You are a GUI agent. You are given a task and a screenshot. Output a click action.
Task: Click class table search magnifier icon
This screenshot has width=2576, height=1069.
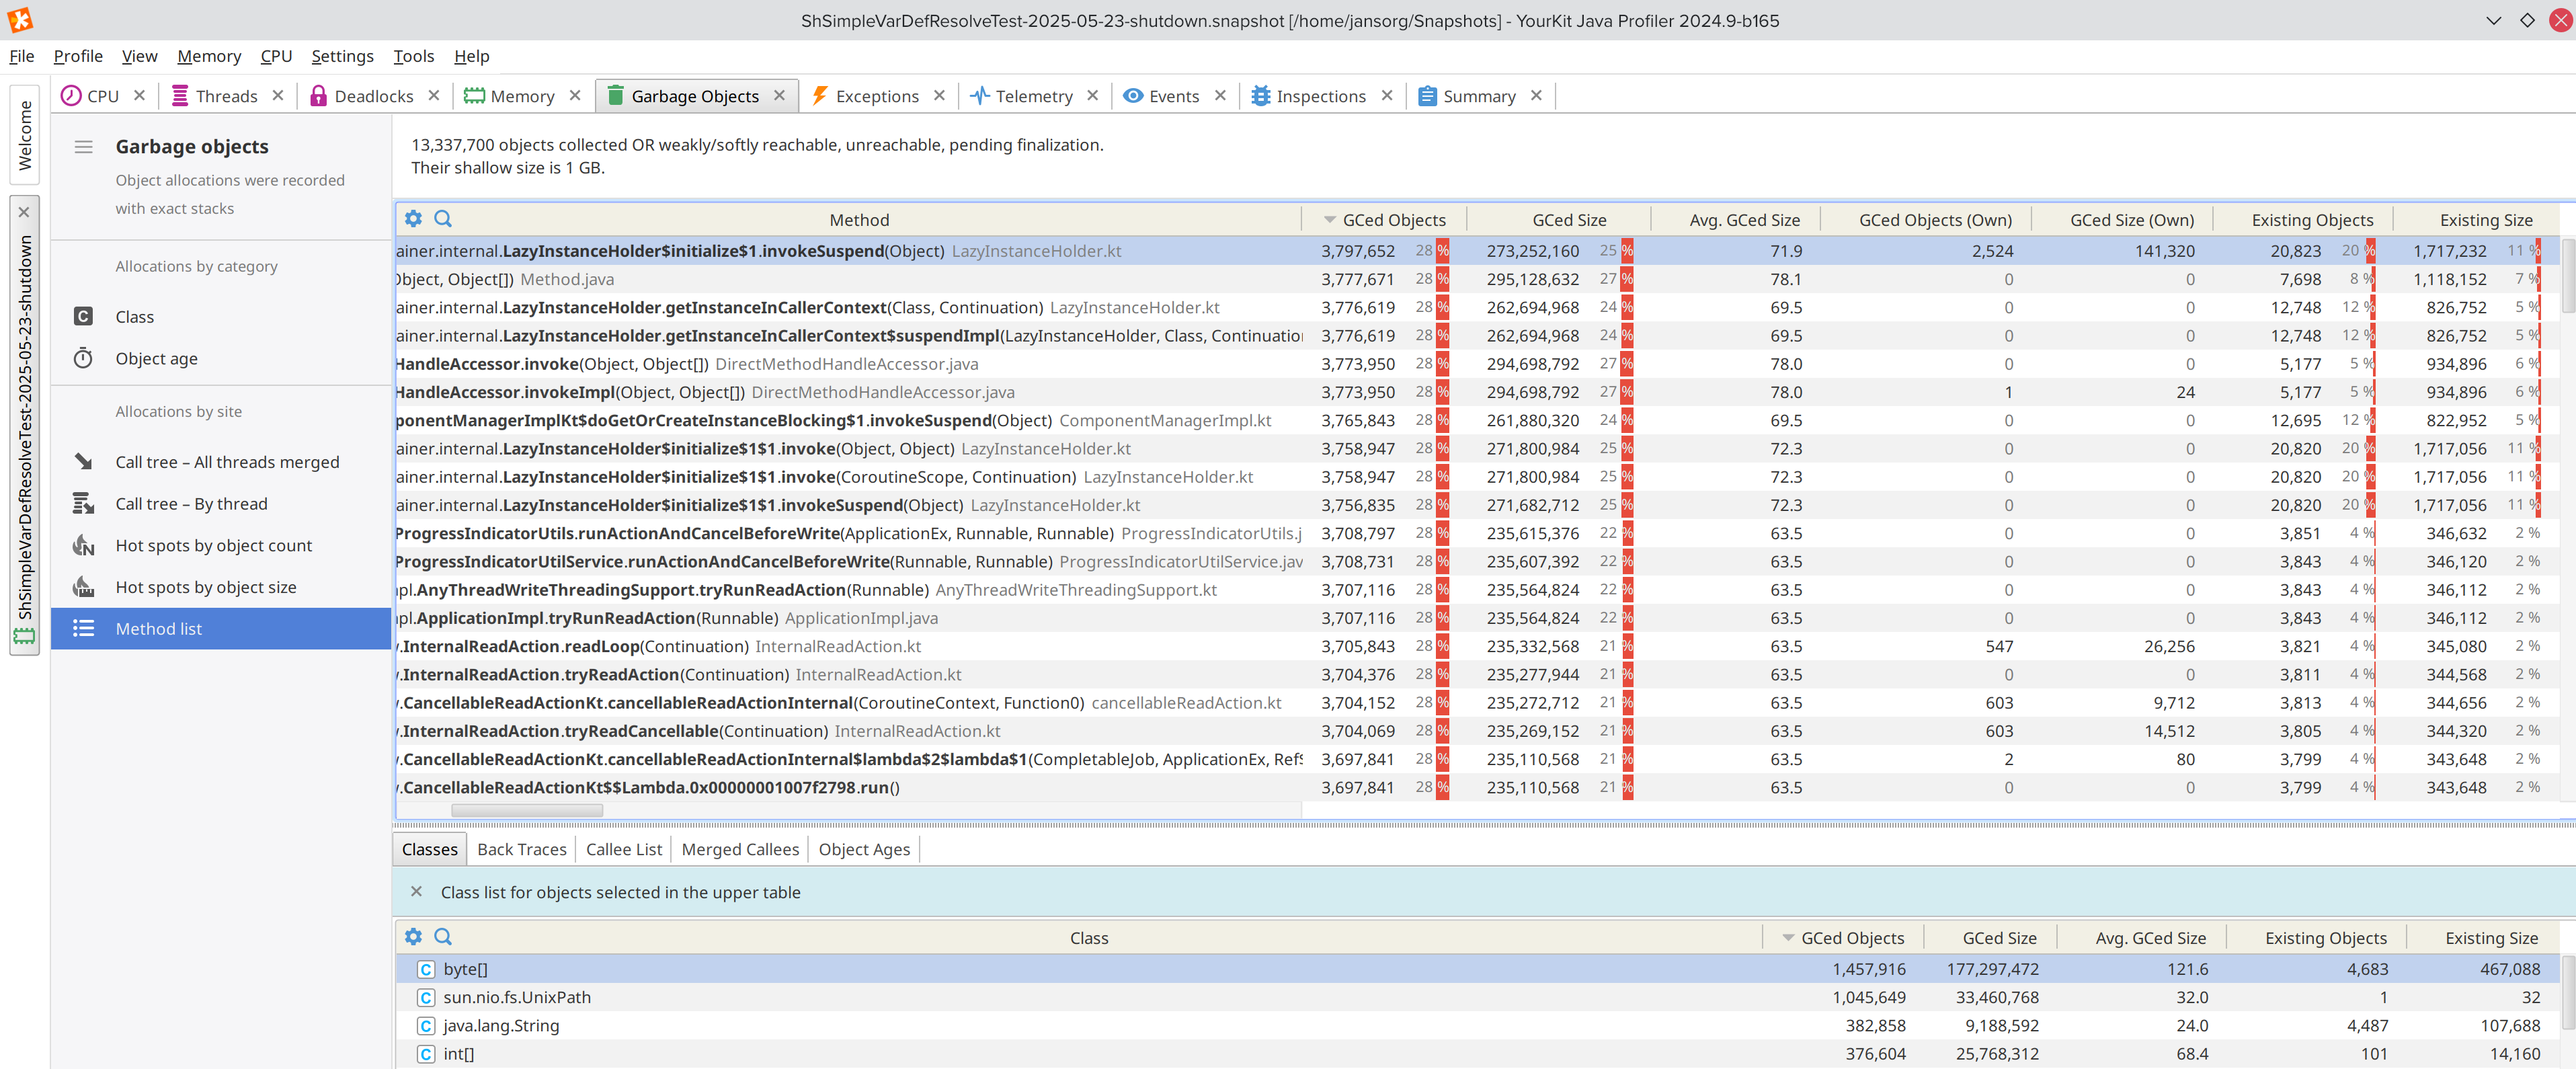[443, 937]
